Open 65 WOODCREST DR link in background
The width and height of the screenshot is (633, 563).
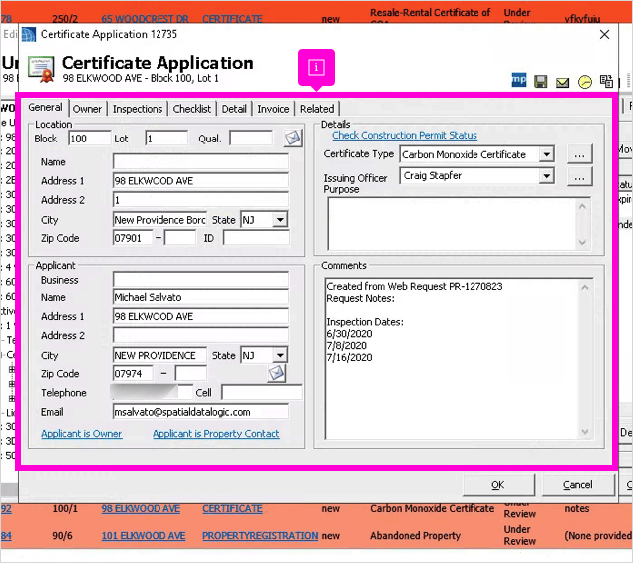click(145, 19)
